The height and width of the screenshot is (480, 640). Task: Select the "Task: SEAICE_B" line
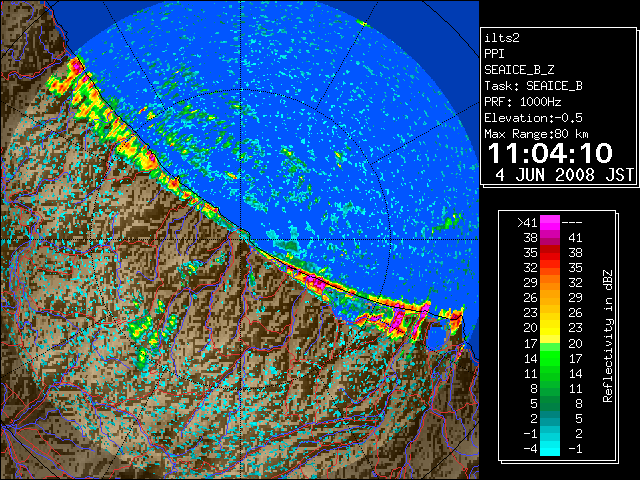tap(533, 86)
